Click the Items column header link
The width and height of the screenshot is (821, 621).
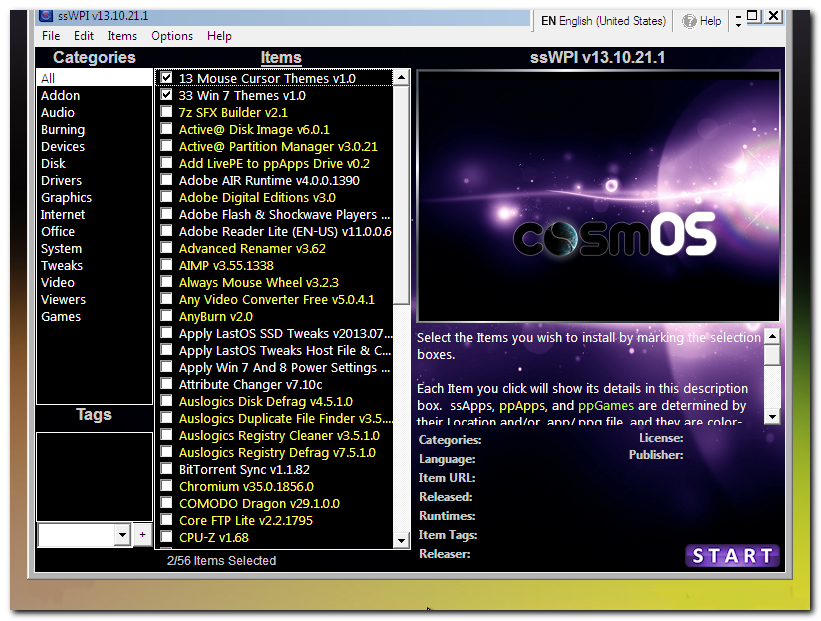pyautogui.click(x=281, y=57)
